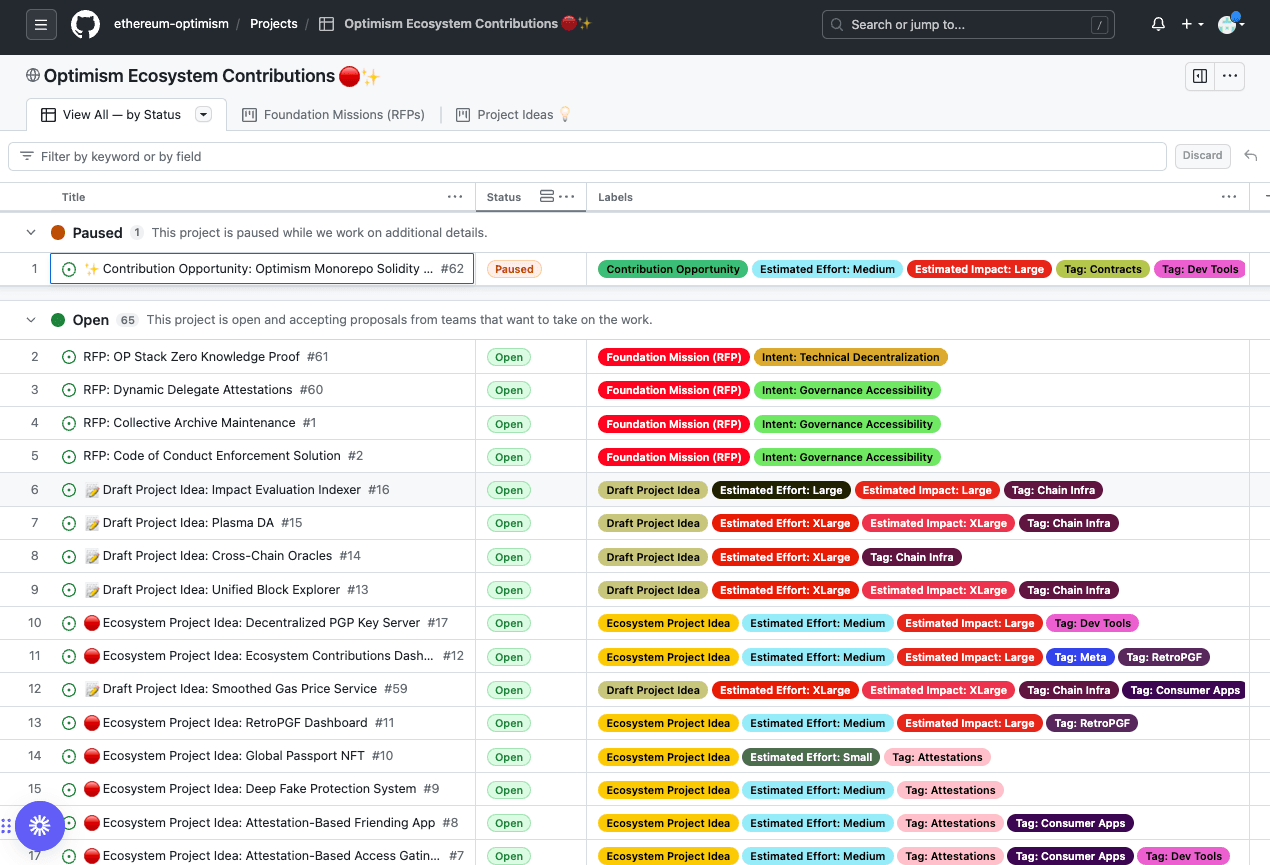Viewport: 1270px width, 865px height.
Task: Click Estimated Impact: XLarge label on Unified Block Explorer
Action: (938, 590)
